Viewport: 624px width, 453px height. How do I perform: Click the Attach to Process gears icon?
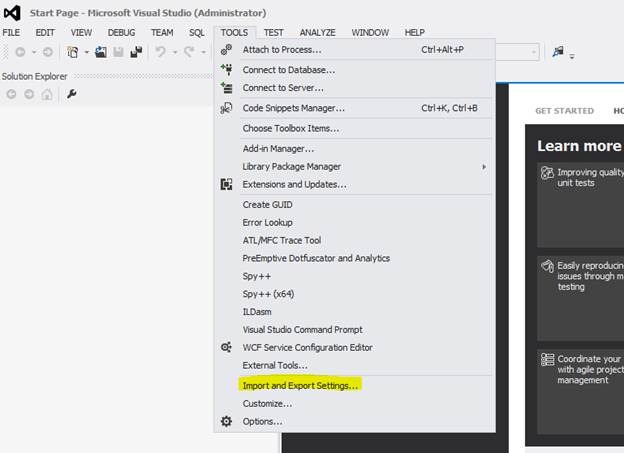(226, 50)
